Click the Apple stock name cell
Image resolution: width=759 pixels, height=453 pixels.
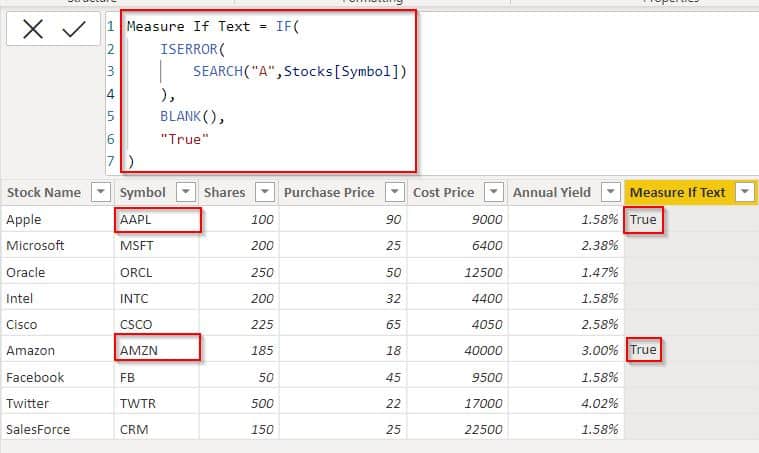[x=57, y=219]
